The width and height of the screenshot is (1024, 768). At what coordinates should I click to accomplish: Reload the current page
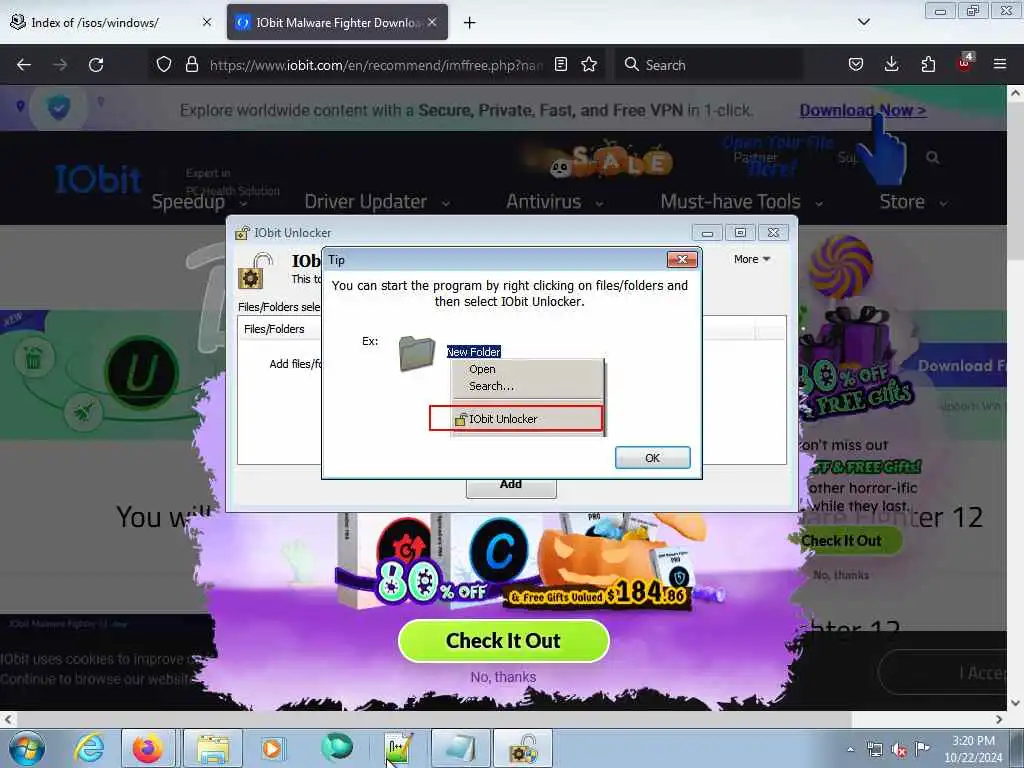(x=96, y=65)
